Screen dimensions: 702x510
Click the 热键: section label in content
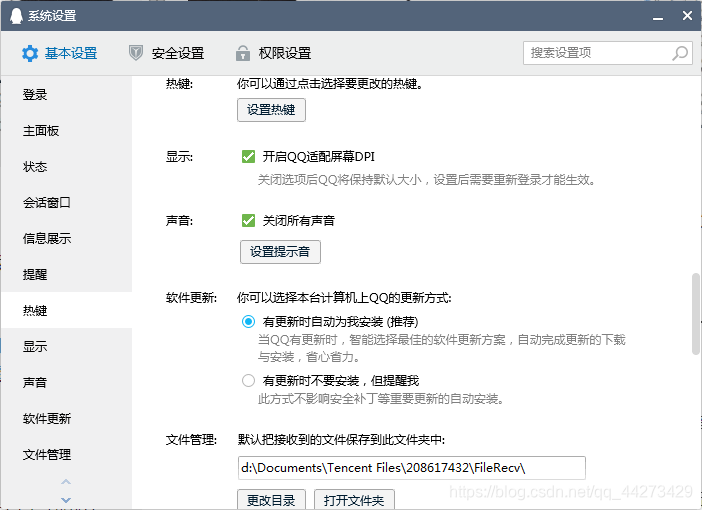coord(179,84)
